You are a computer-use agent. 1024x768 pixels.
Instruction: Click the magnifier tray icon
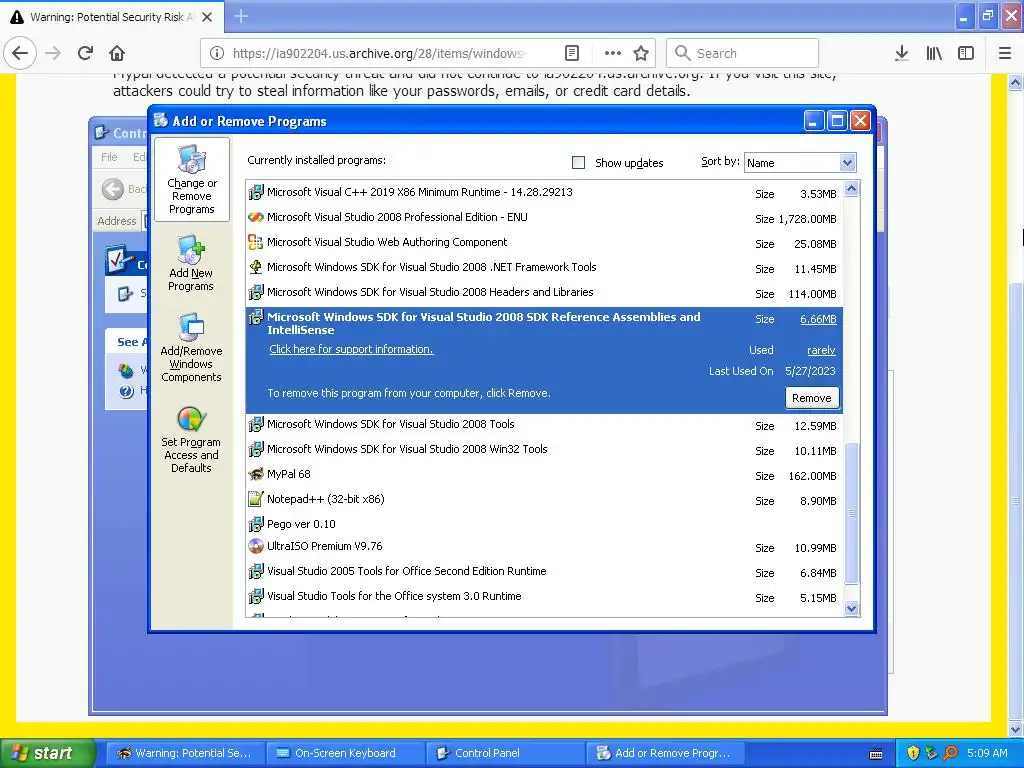pos(951,753)
